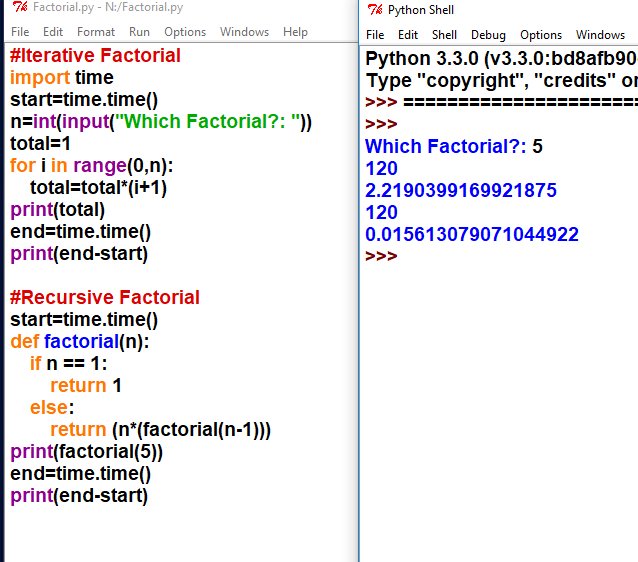Click the Factorial.py window title icon
Screen dimensions: 638x562
coord(20,7)
